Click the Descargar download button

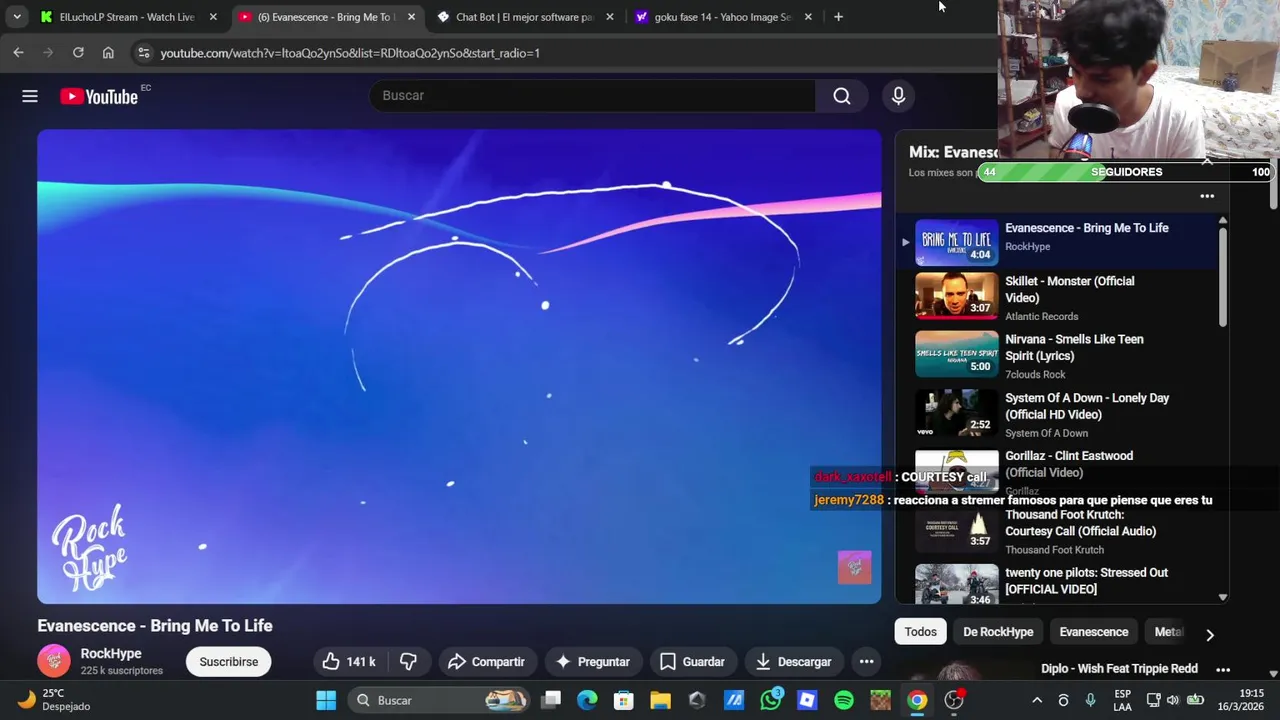793,662
